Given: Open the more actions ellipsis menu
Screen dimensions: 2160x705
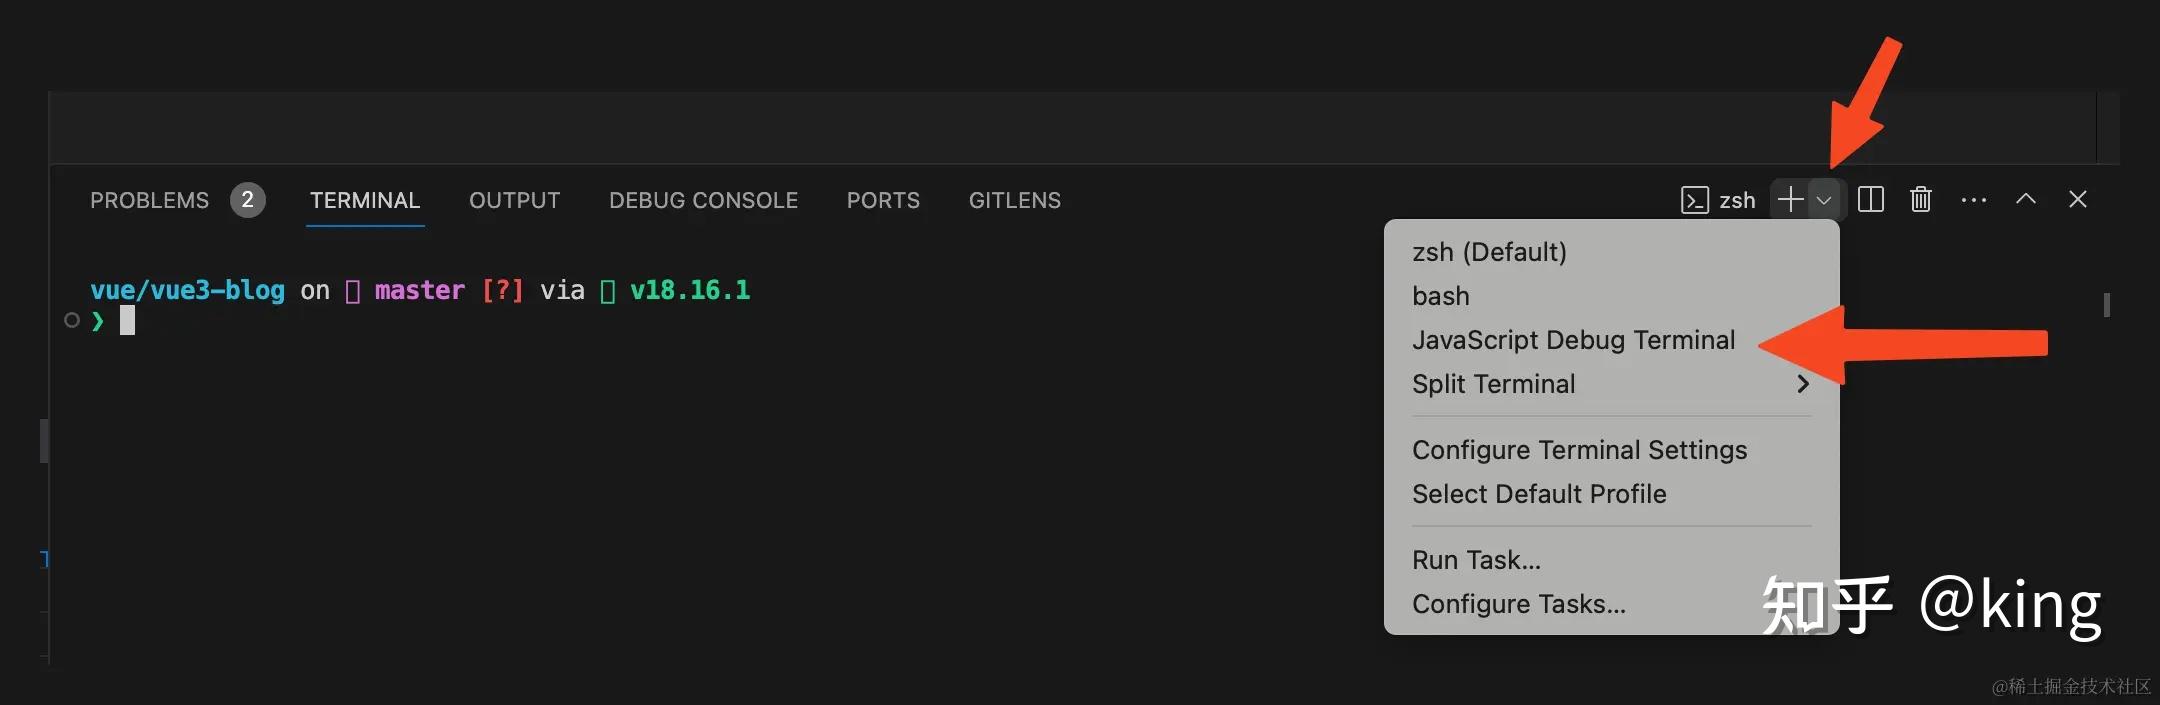Looking at the screenshot, I should click(x=1973, y=200).
